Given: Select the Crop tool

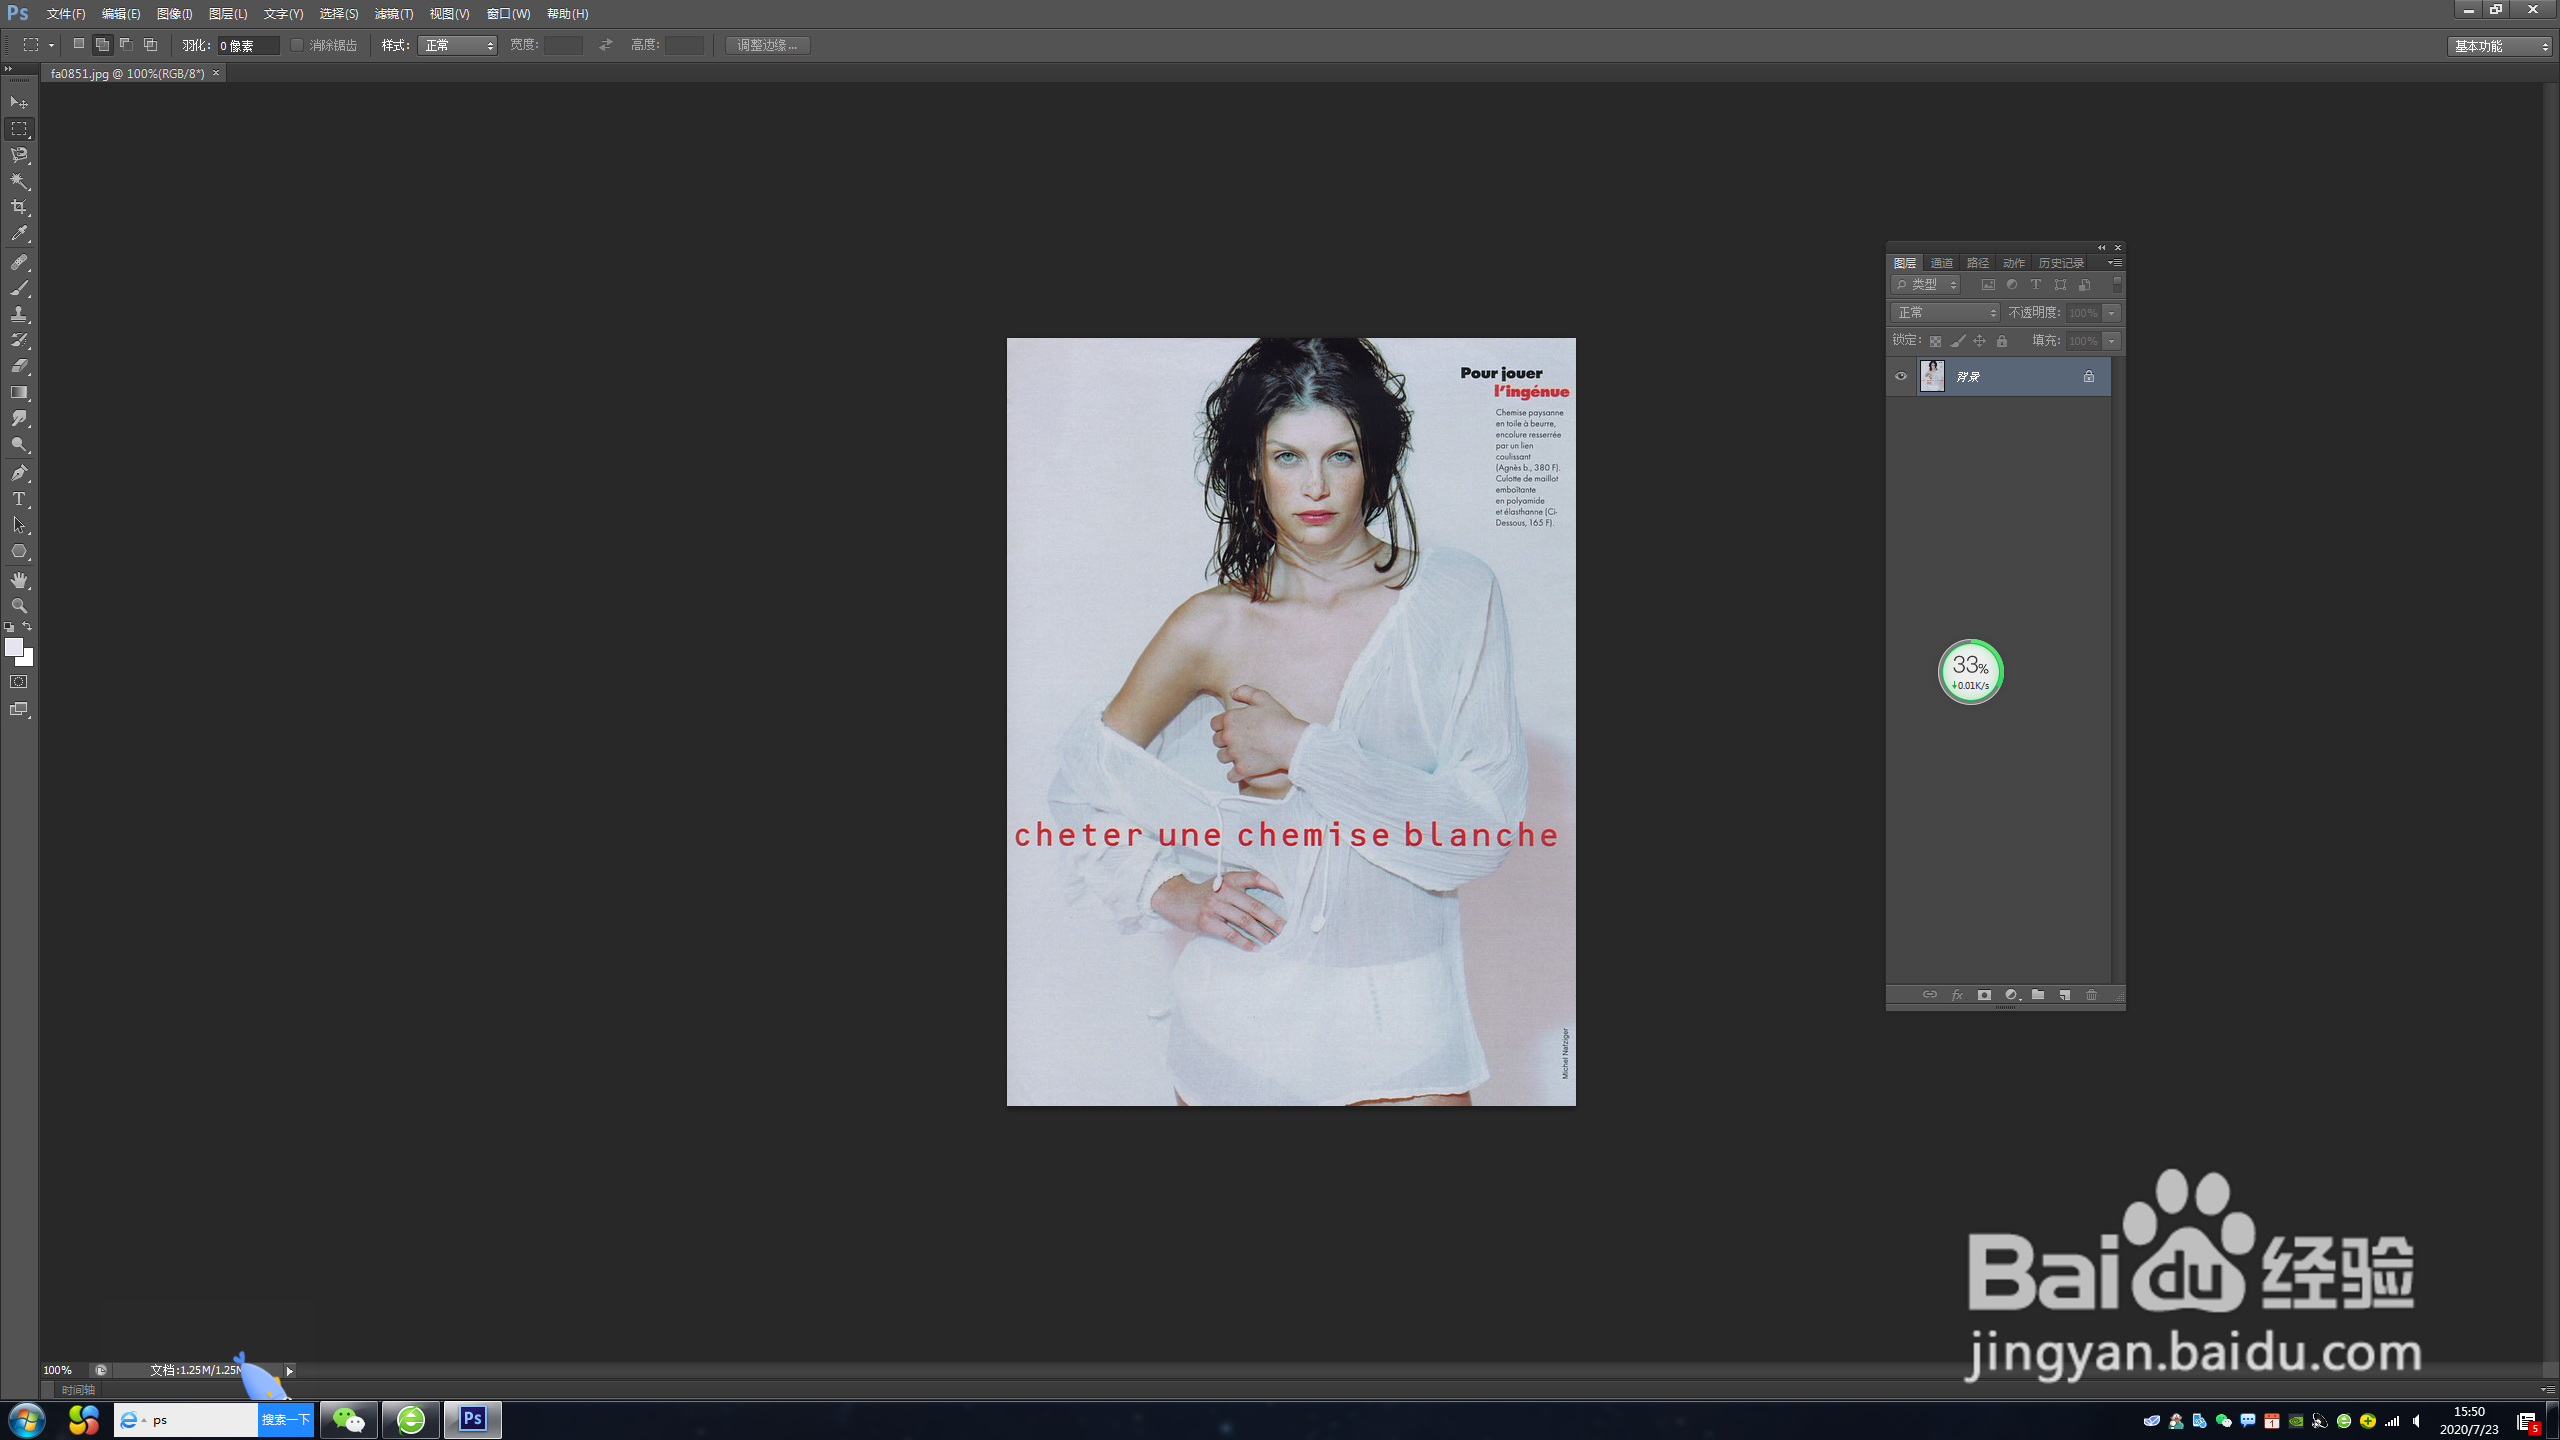Looking at the screenshot, I should 19,207.
